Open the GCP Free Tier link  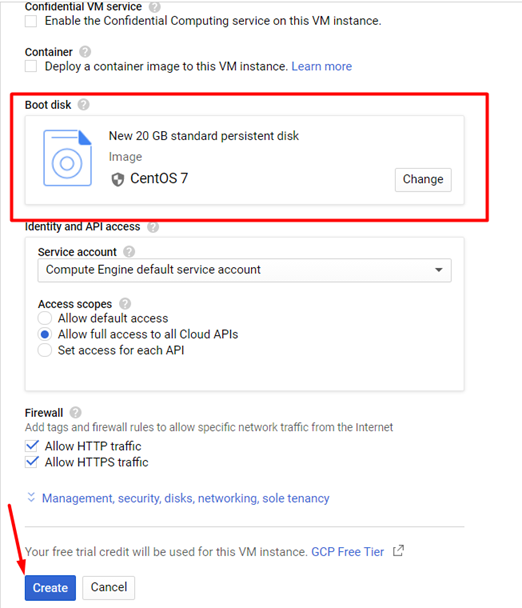[347, 551]
